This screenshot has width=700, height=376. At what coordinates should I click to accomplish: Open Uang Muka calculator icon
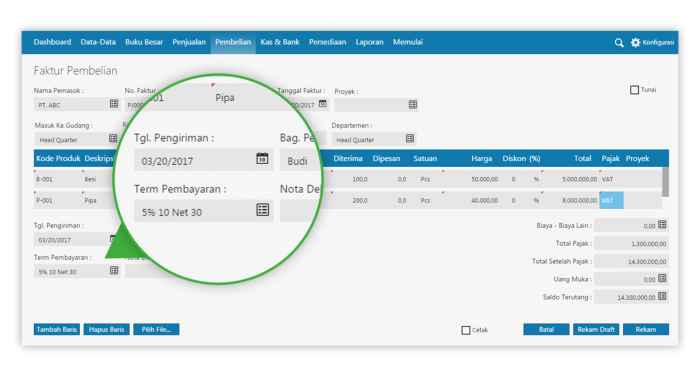pos(662,278)
